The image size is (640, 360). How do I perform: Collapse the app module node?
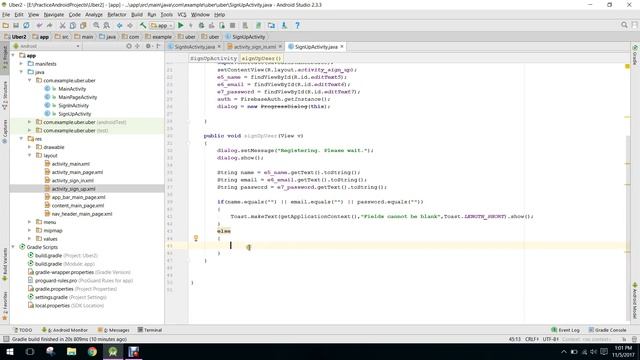(x=13, y=55)
